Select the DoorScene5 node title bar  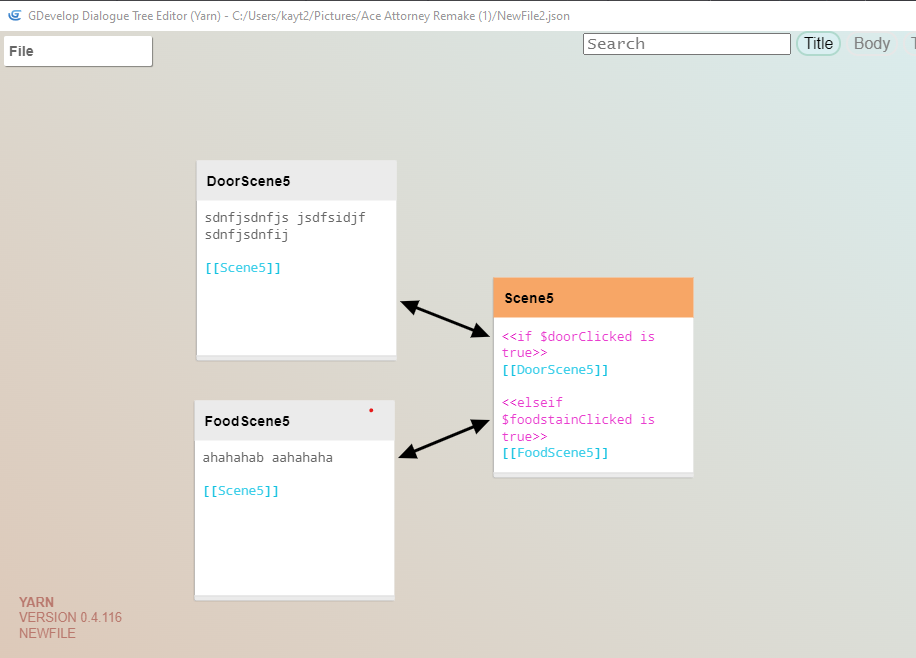(x=248, y=181)
